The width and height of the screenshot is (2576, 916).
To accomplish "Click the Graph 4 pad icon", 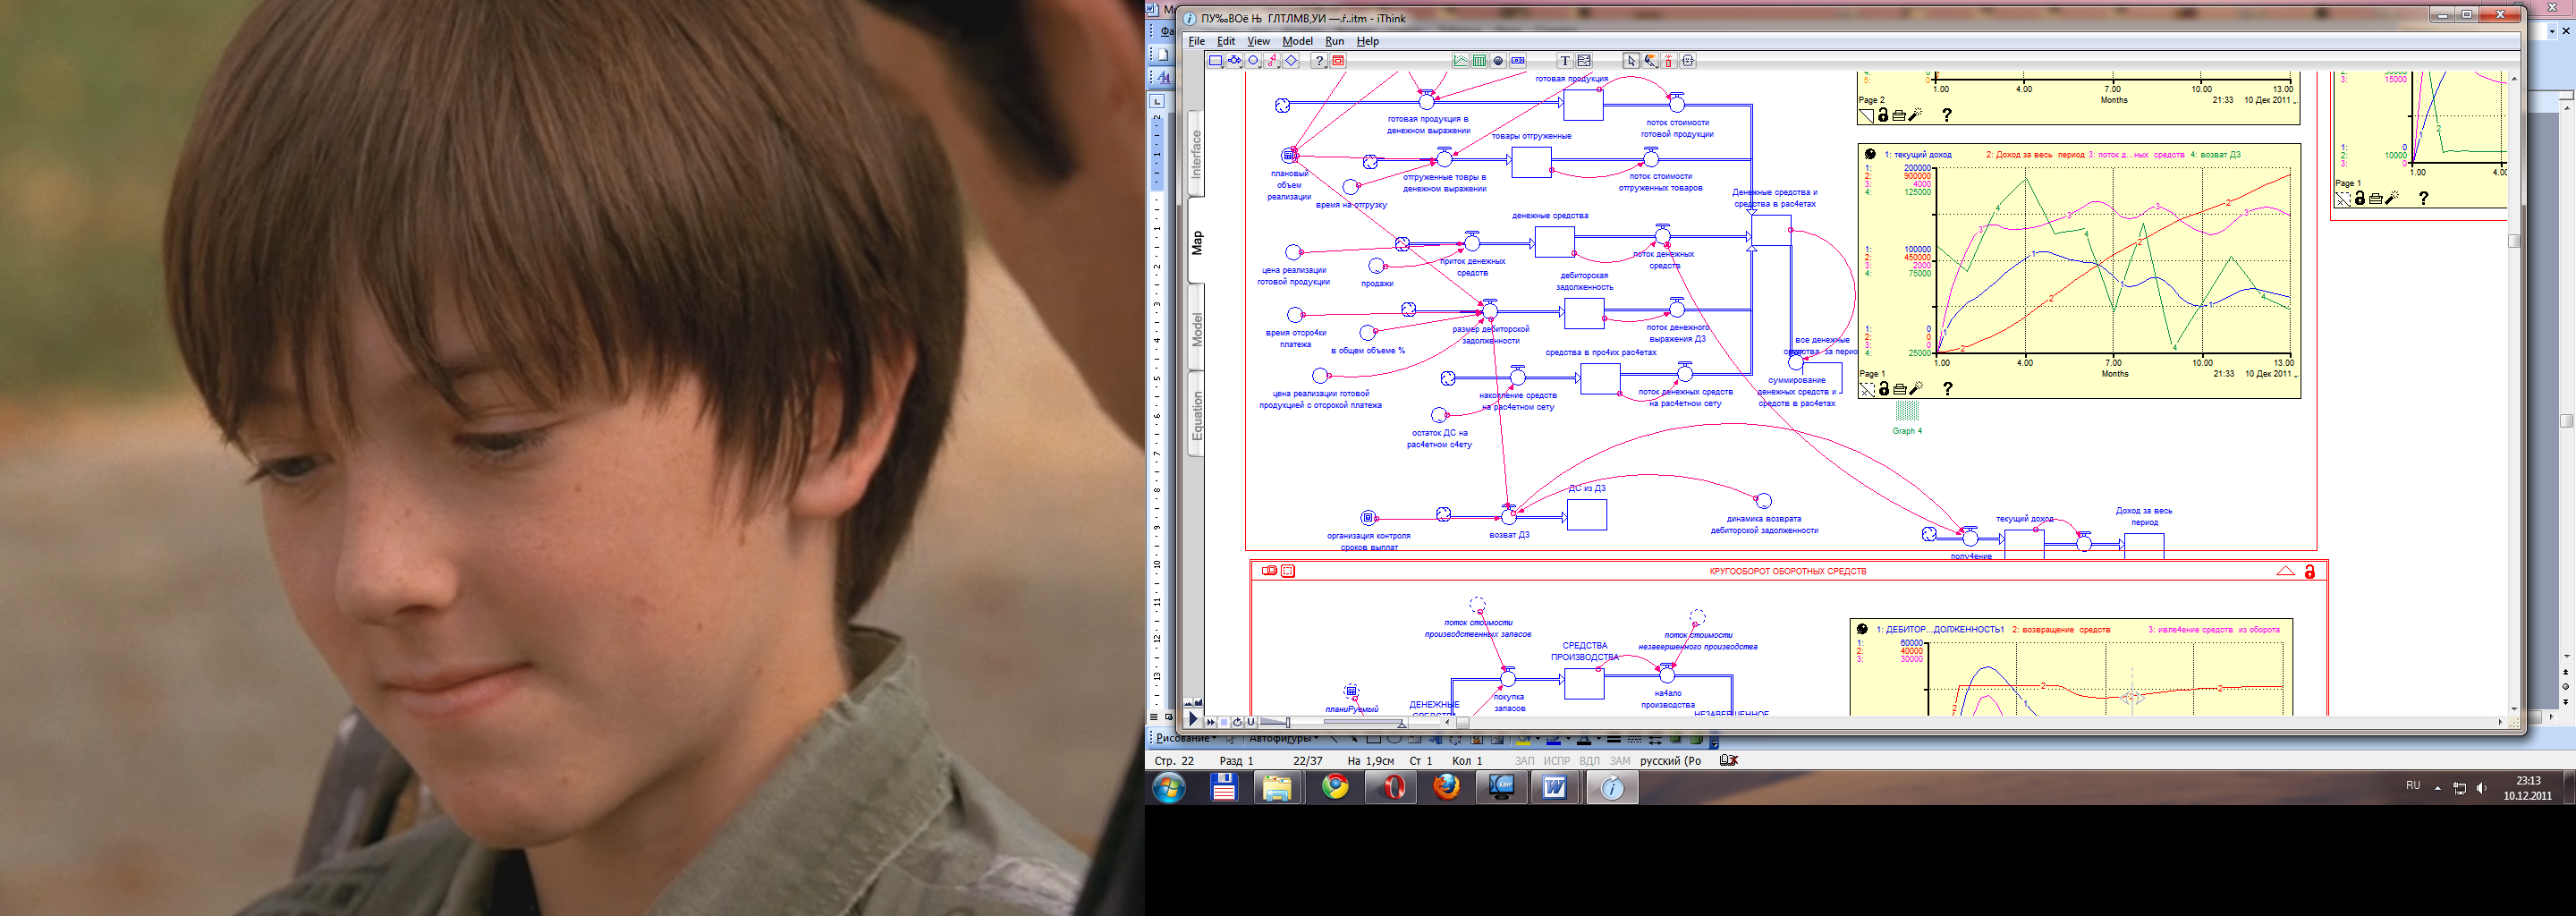I will point(1907,411).
